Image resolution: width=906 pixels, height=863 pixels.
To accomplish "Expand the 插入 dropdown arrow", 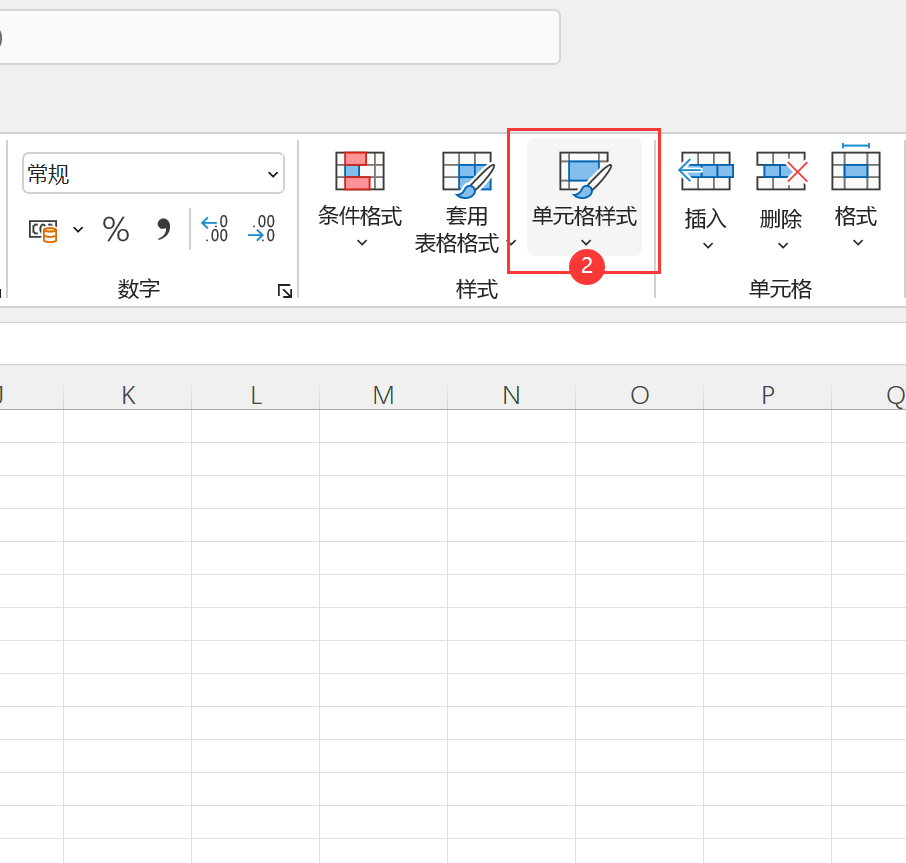I will pos(708,245).
